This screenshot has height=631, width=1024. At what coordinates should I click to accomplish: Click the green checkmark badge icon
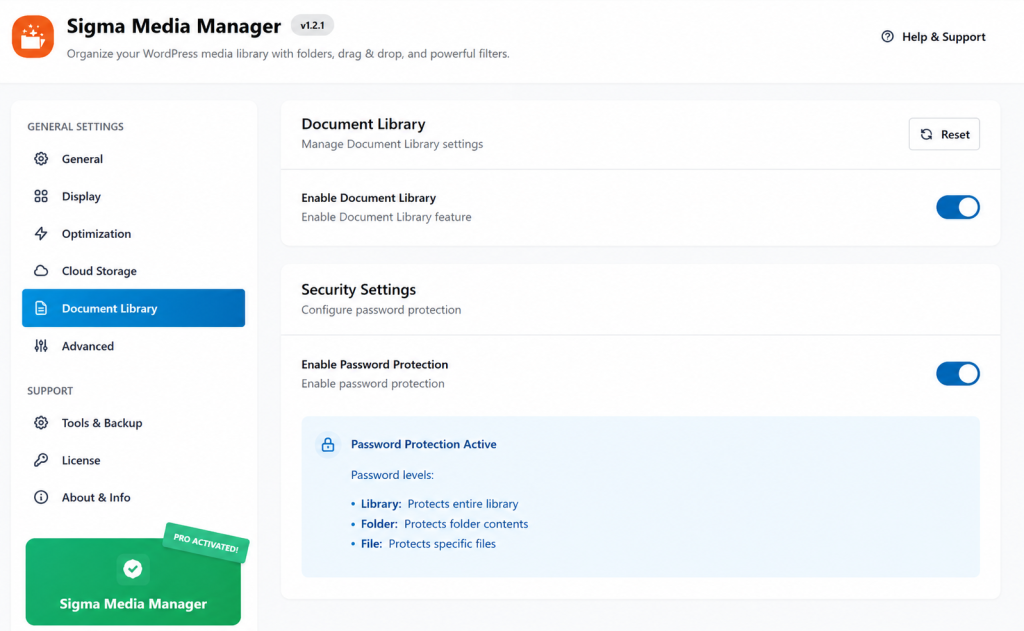tap(133, 569)
